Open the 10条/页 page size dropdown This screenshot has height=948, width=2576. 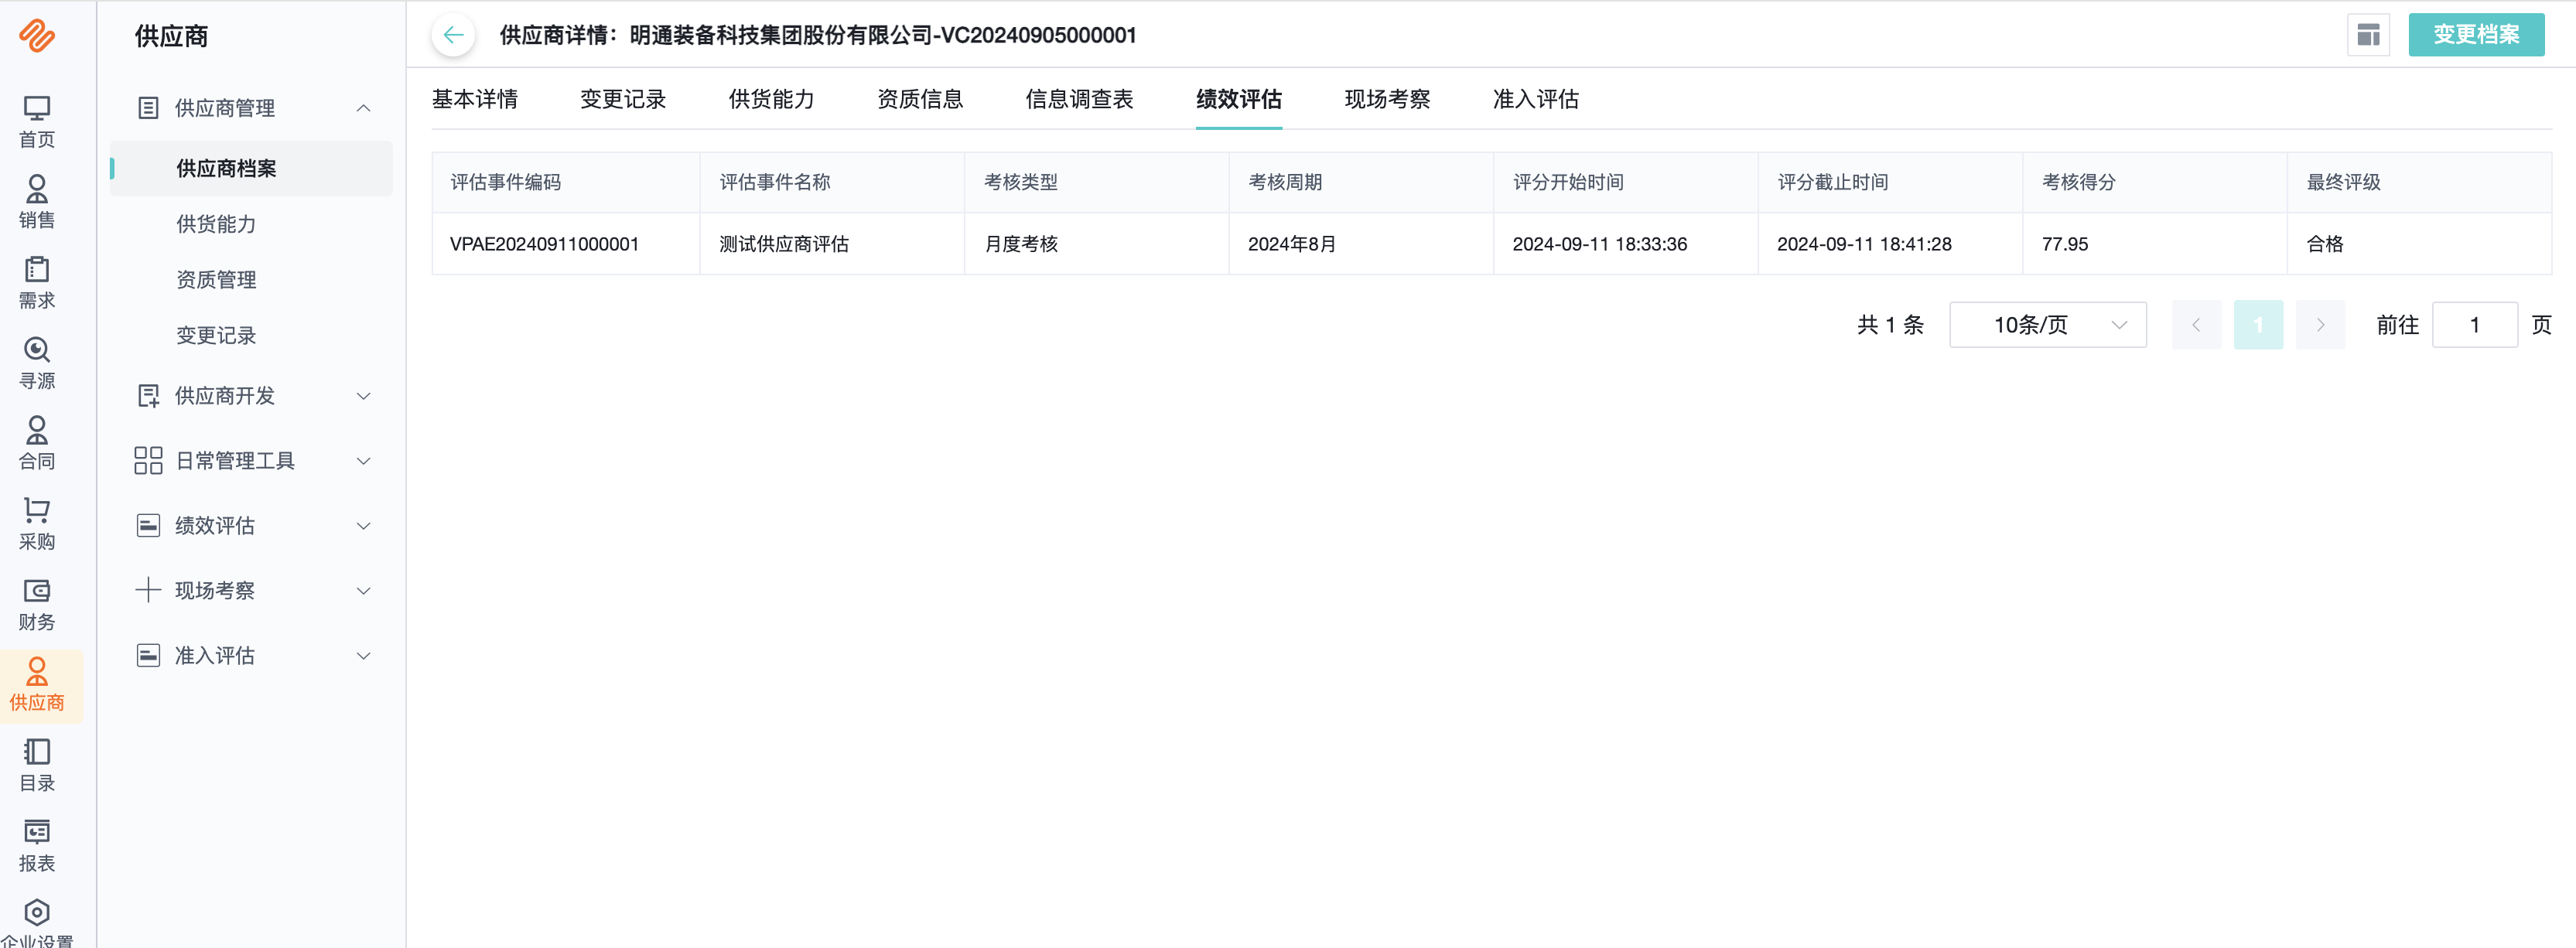click(2047, 325)
